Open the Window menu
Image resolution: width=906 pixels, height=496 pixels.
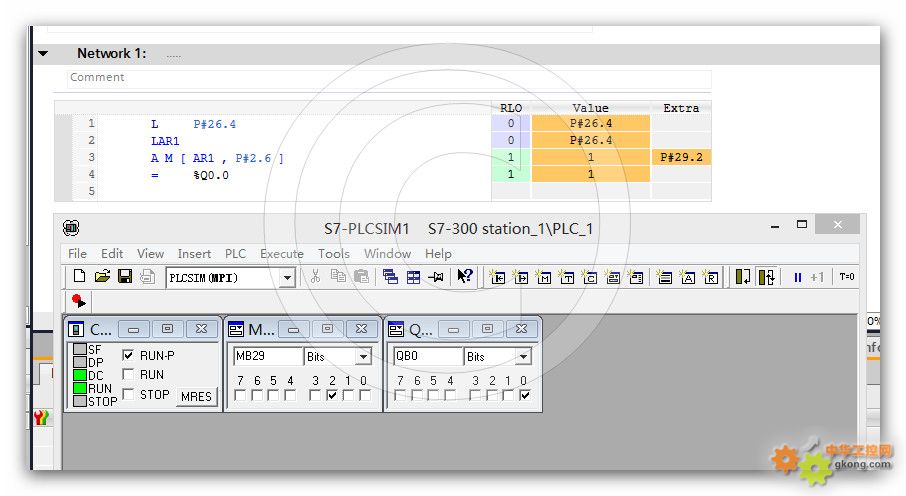(387, 253)
